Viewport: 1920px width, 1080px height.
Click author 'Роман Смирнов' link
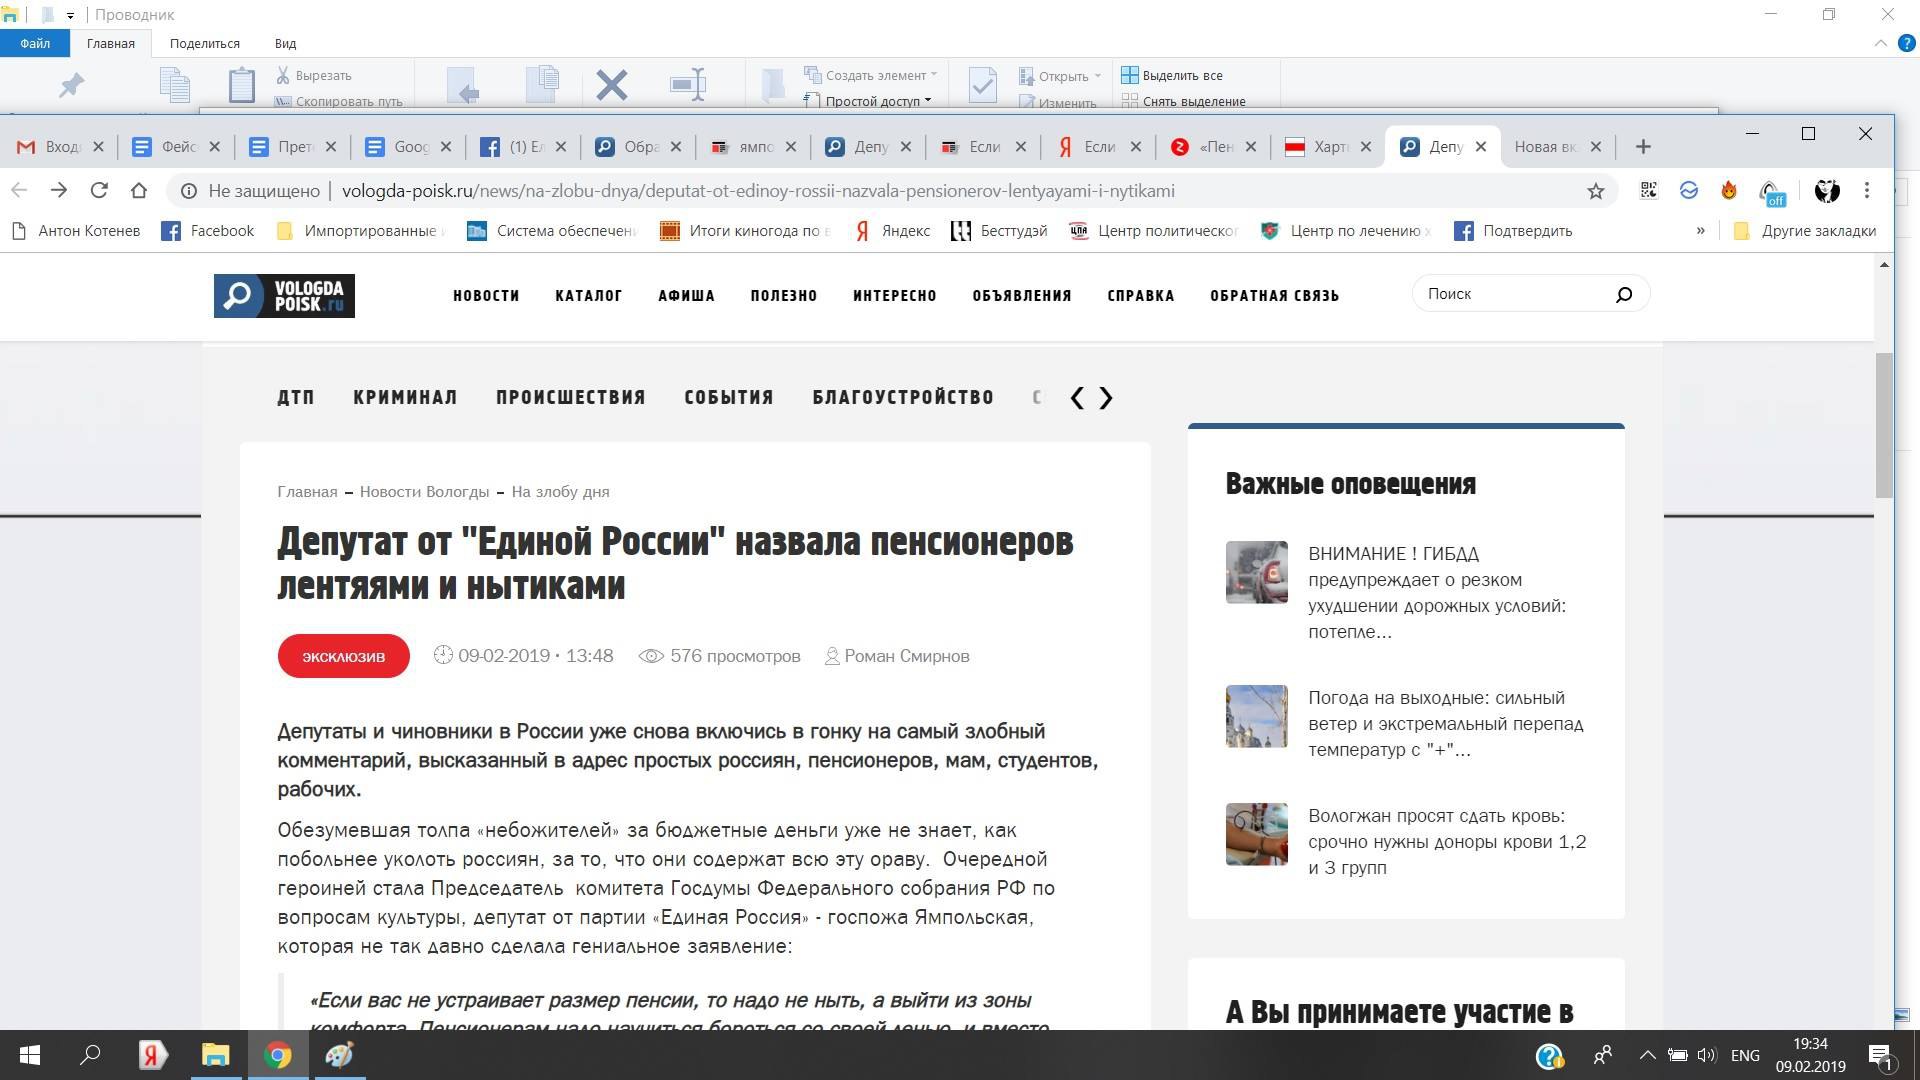(x=907, y=657)
